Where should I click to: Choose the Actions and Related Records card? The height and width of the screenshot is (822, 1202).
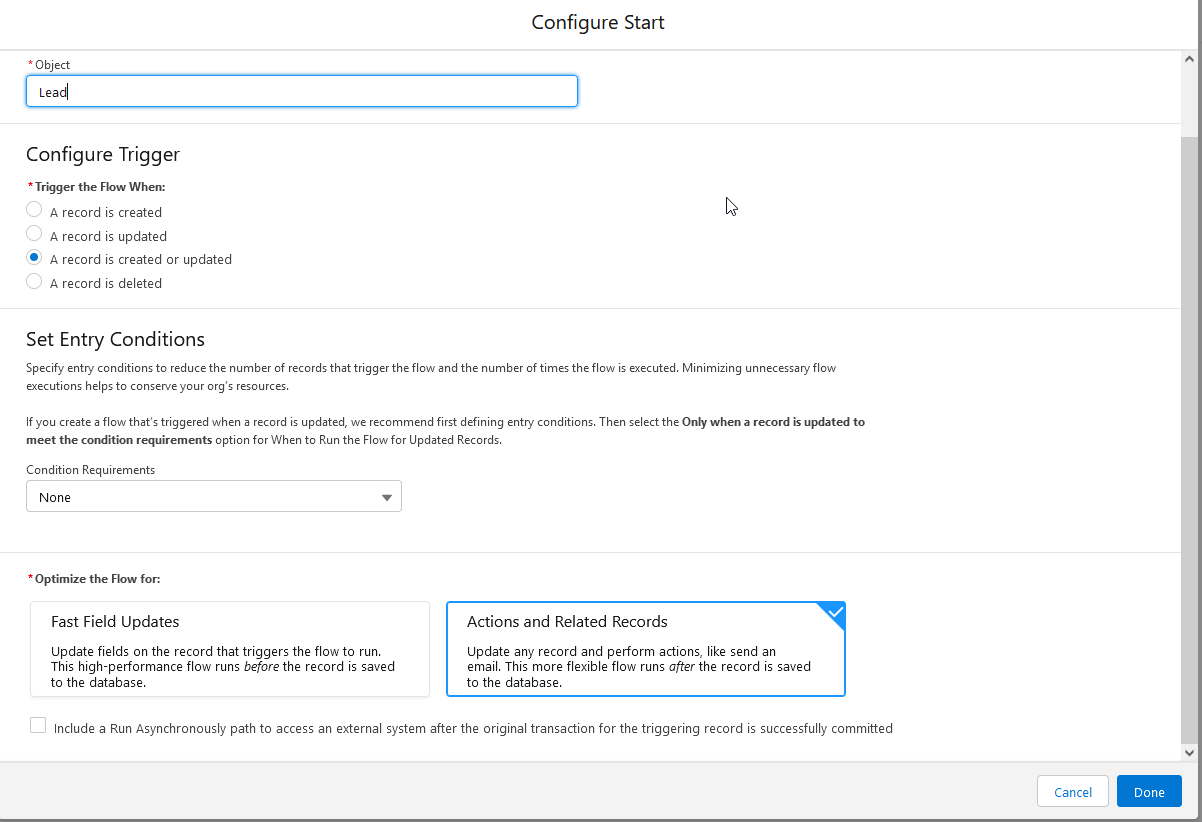point(645,649)
